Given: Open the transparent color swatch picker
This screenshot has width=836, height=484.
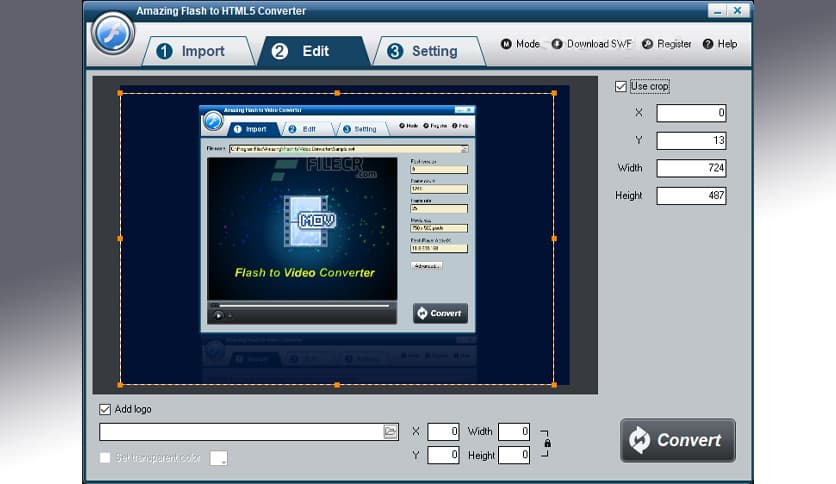Looking at the screenshot, I should 219,458.
